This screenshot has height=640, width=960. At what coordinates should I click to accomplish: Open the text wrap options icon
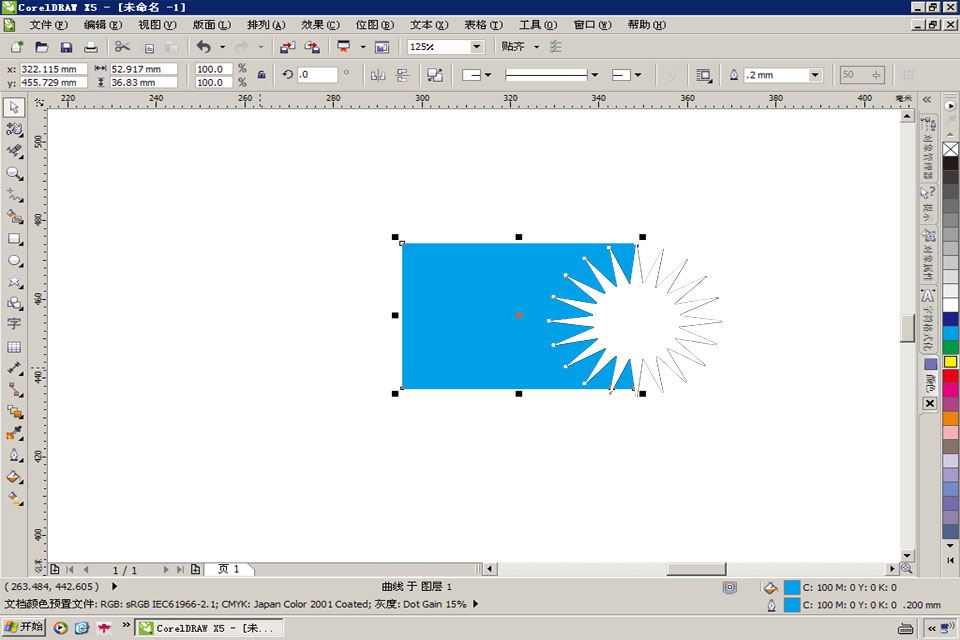pyautogui.click(x=703, y=75)
